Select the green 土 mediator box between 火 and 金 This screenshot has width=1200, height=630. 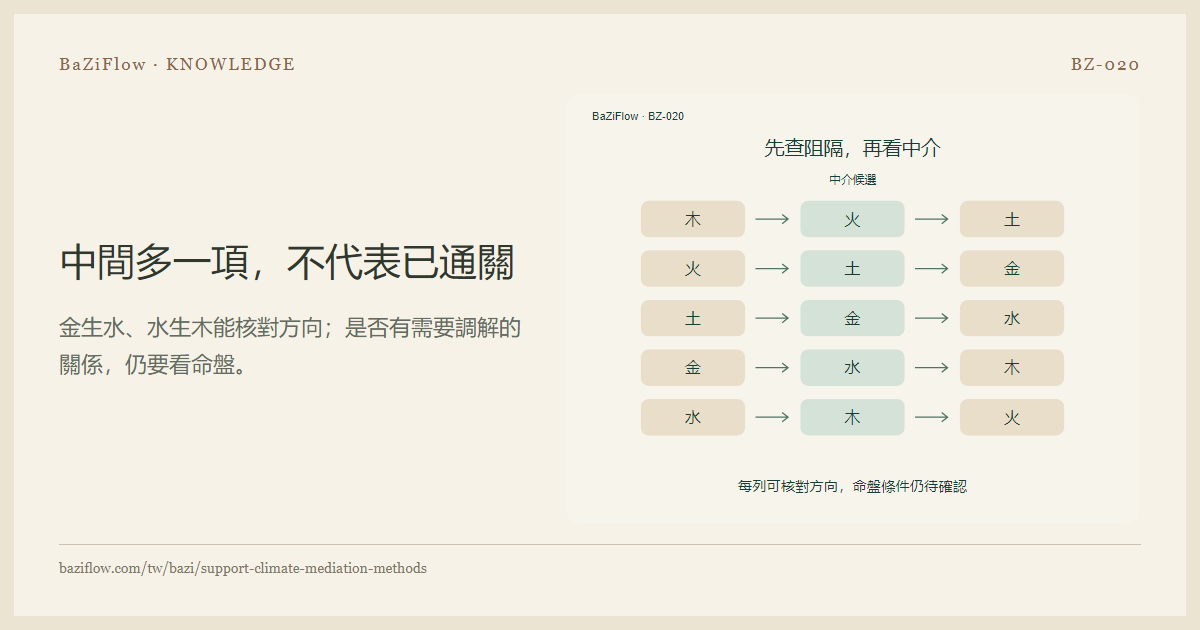(852, 269)
